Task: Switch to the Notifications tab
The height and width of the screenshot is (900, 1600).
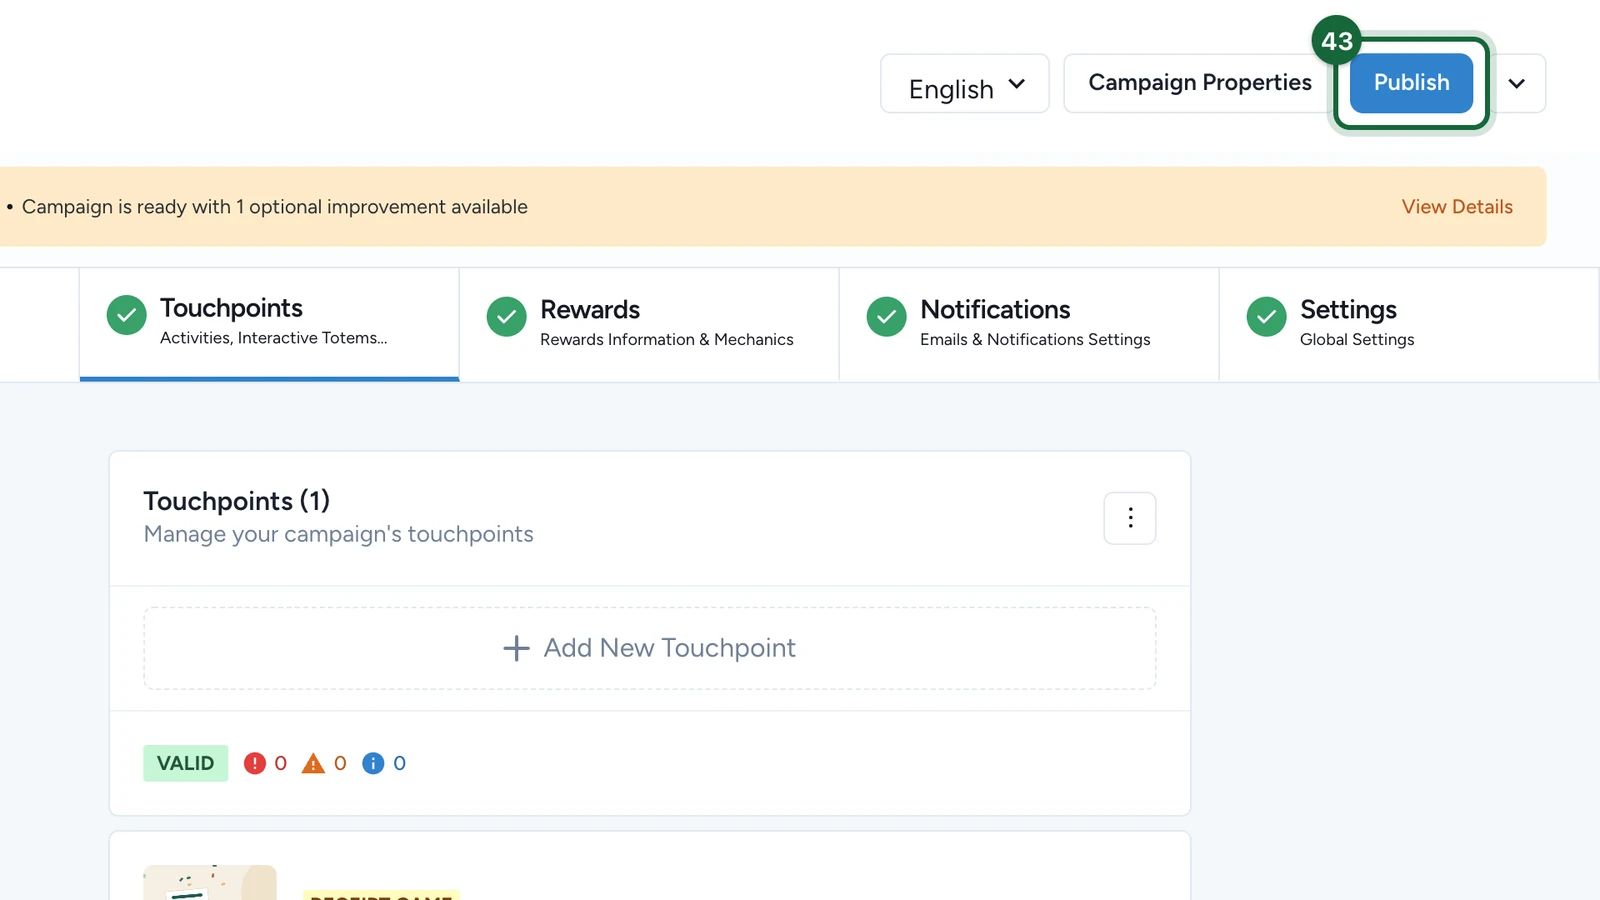Action: (1029, 324)
